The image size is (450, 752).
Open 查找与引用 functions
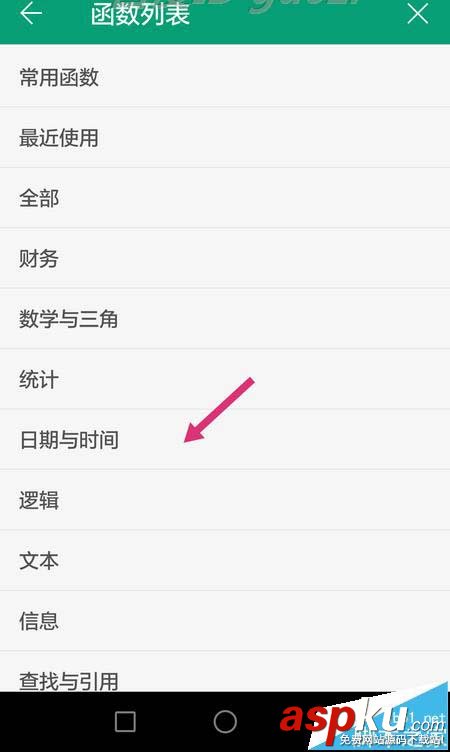tap(225, 672)
